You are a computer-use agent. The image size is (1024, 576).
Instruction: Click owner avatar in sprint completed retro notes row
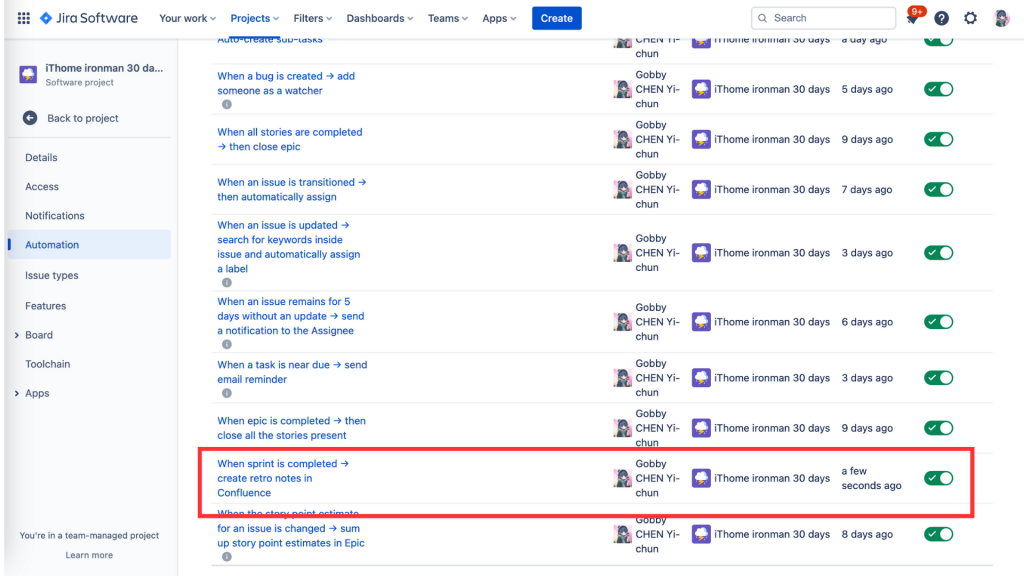click(622, 478)
